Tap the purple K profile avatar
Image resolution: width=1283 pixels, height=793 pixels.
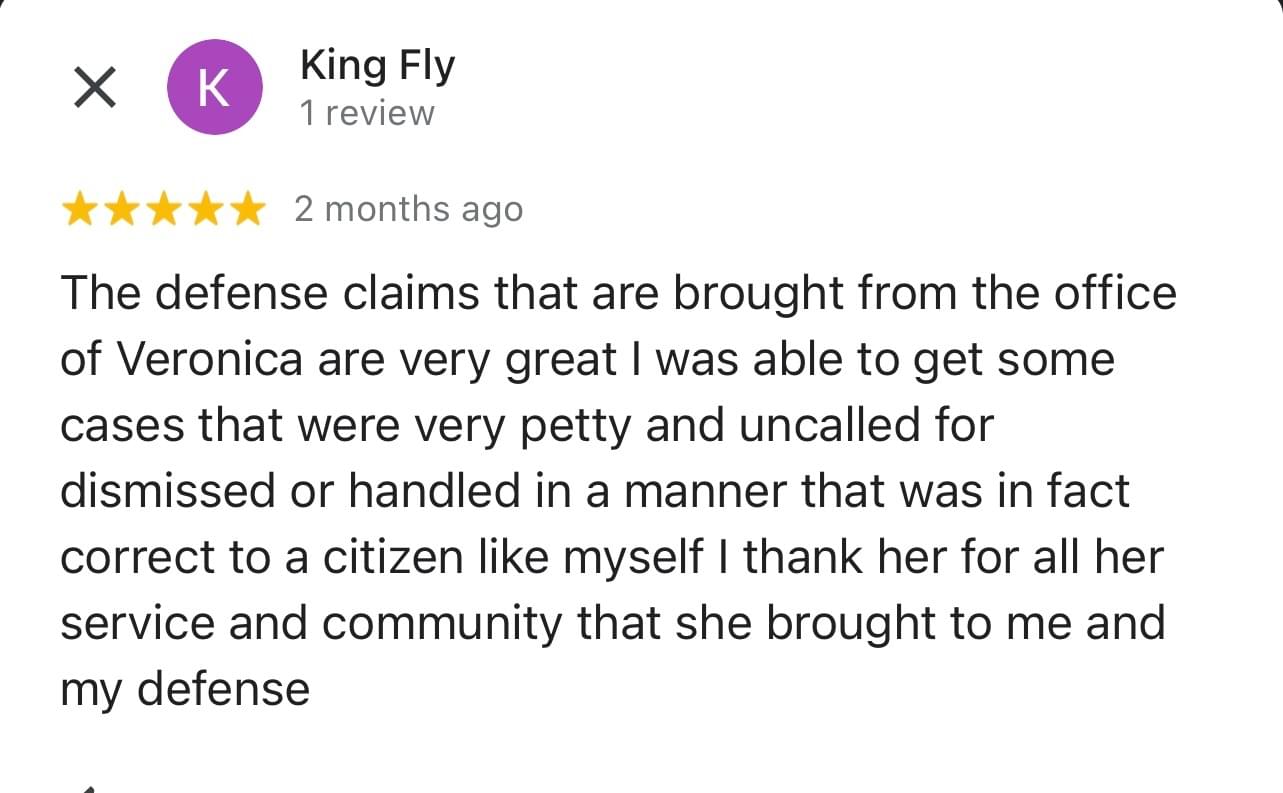coord(214,88)
